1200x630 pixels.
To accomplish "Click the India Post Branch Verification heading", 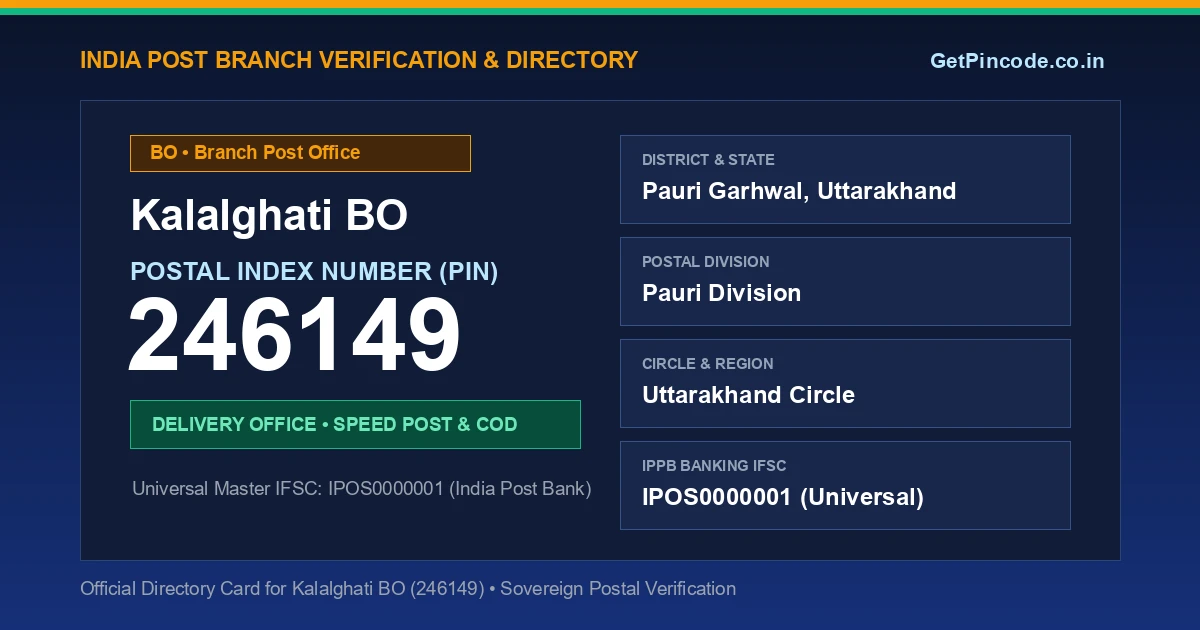I will point(359,60).
